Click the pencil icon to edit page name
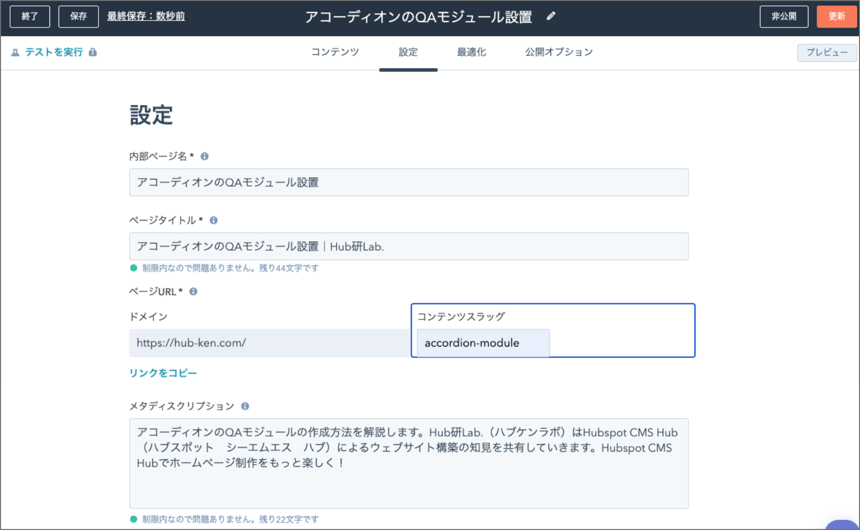Screen dimensions: 860x530 point(551,16)
